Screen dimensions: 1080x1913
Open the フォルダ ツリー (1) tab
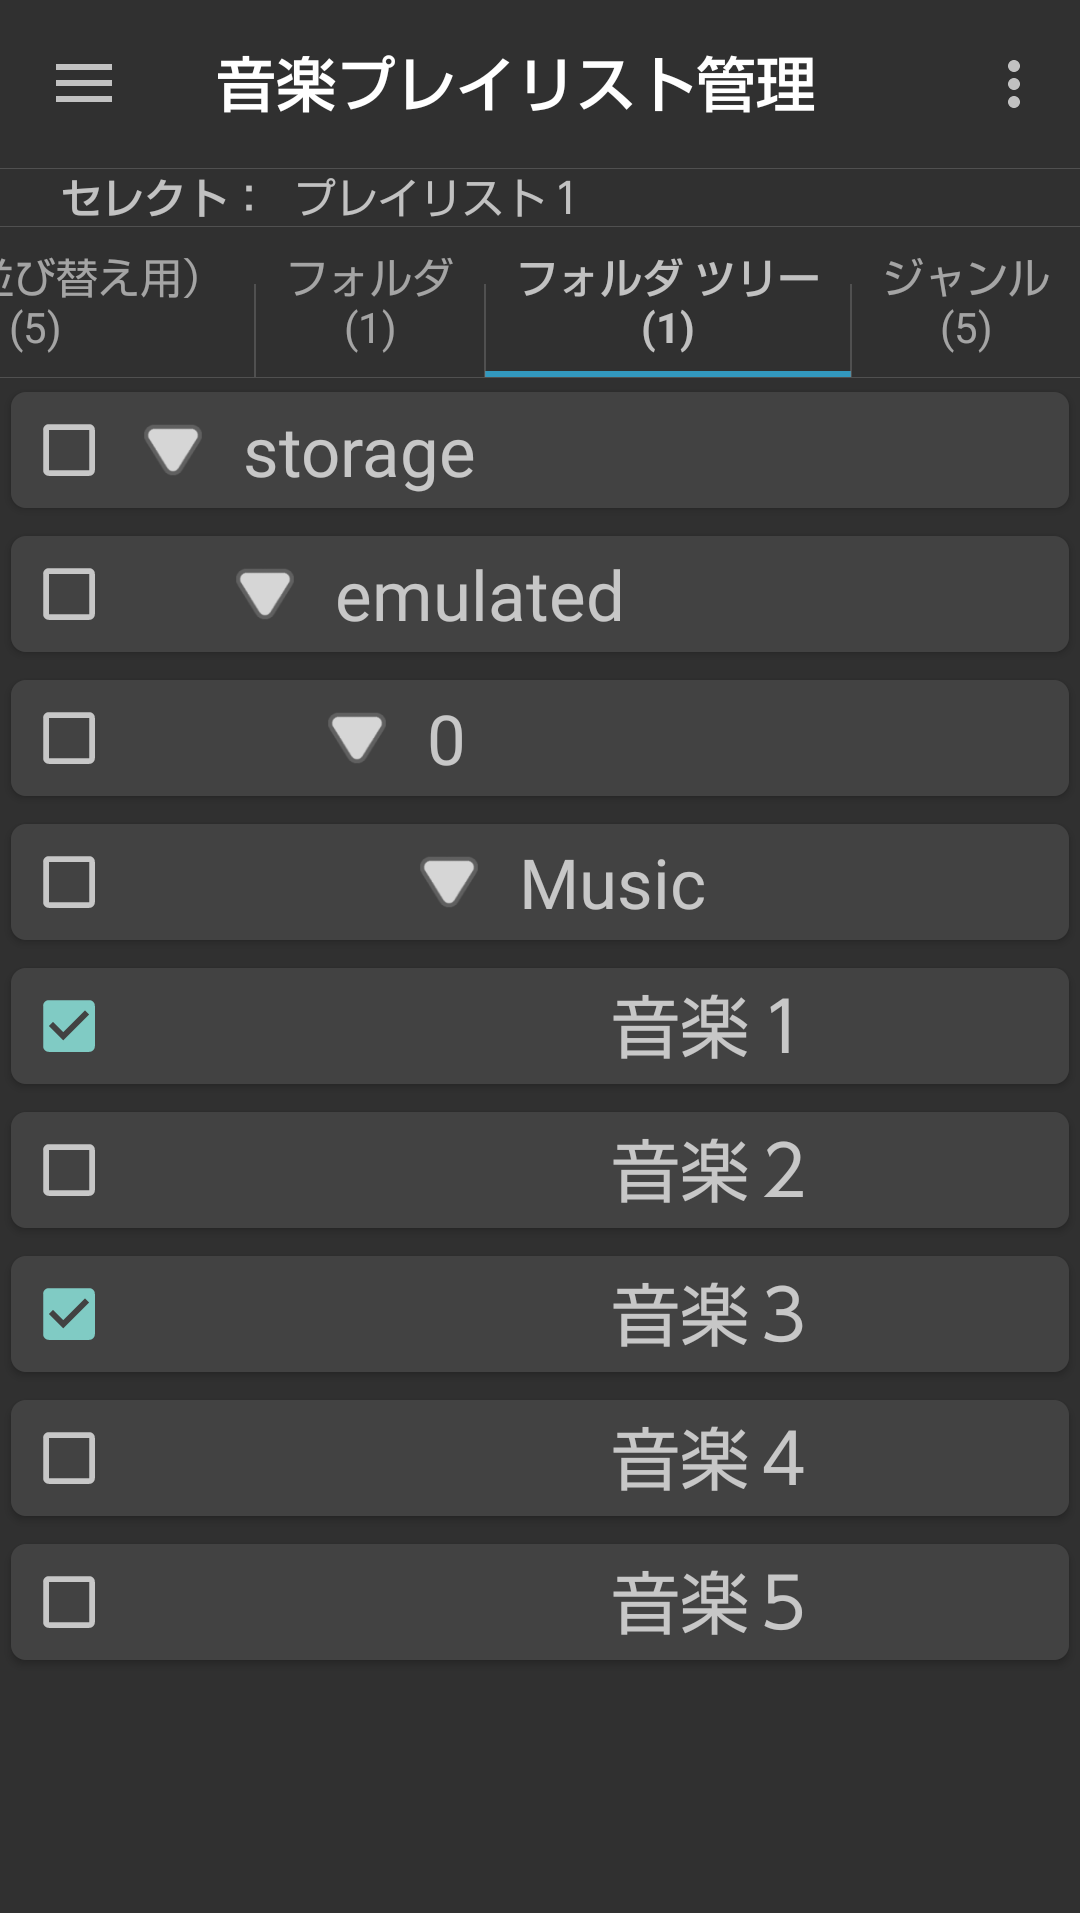tap(668, 303)
